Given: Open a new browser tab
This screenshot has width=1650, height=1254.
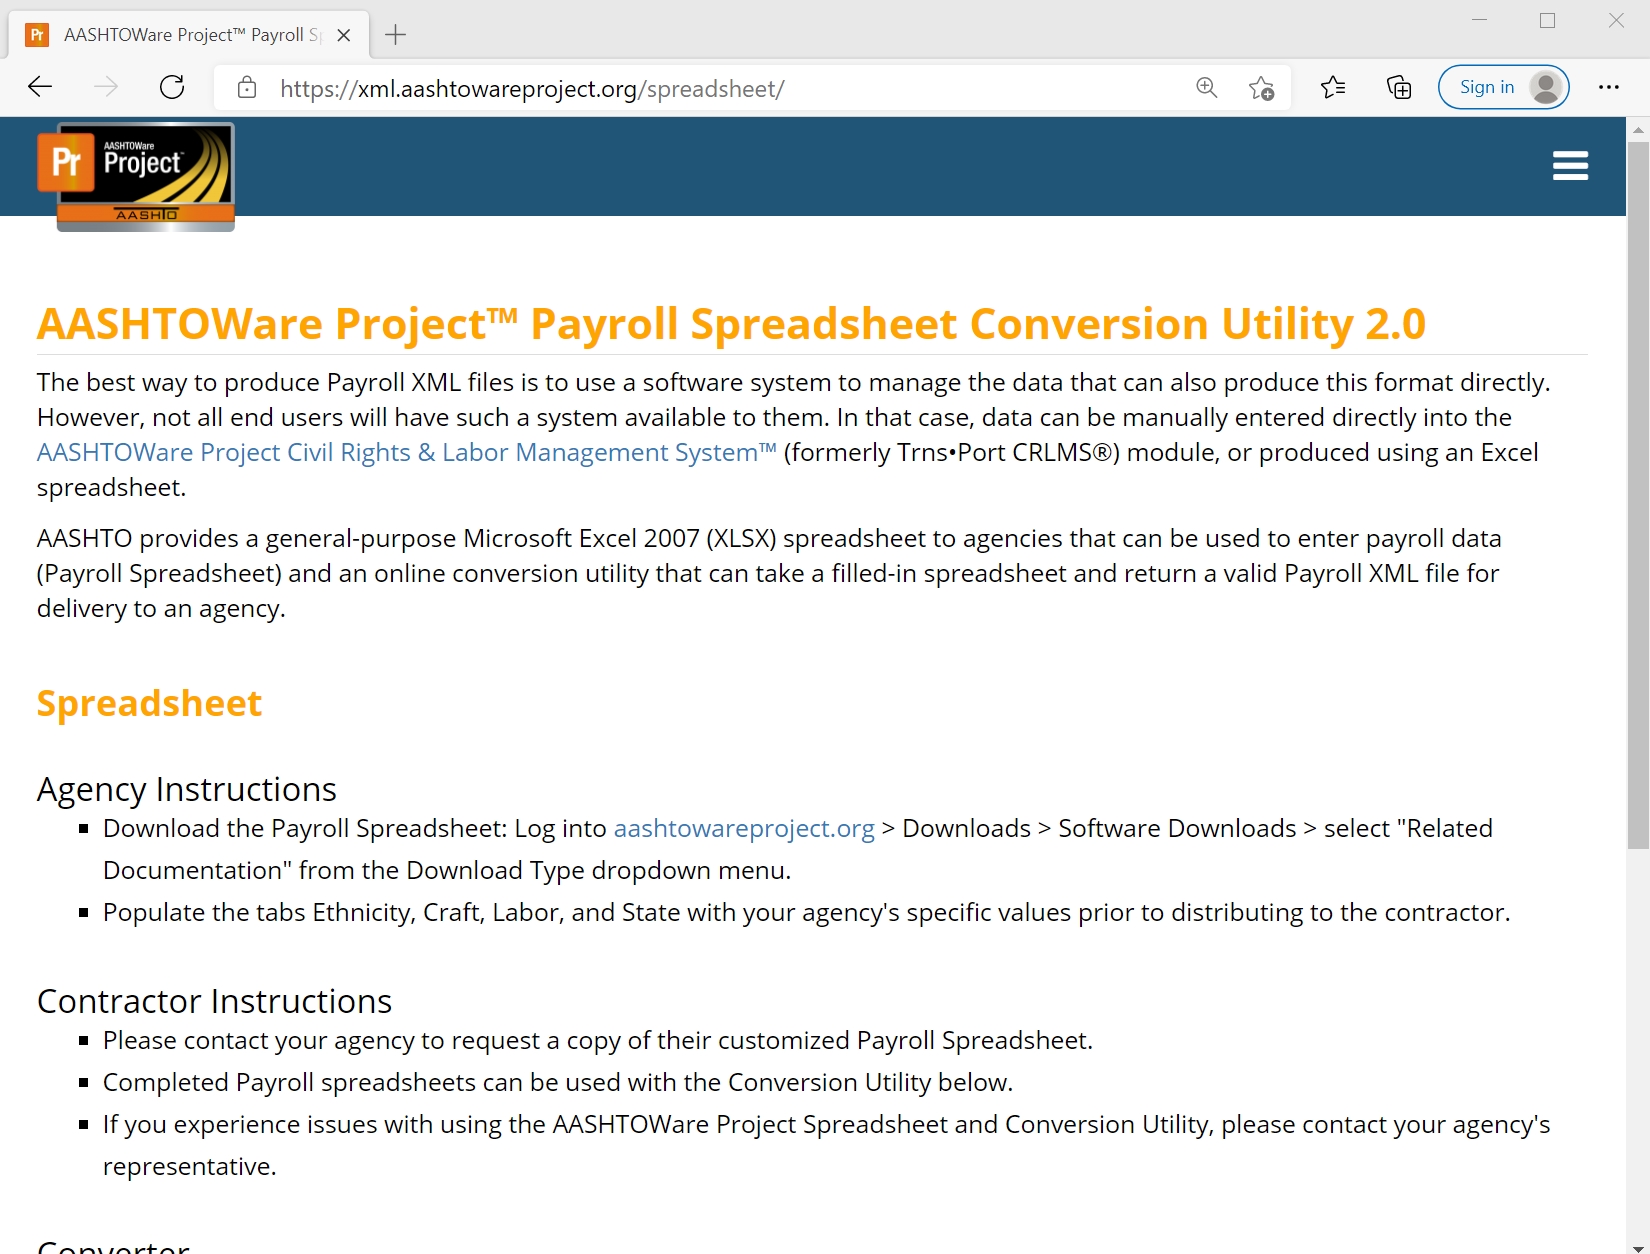Looking at the screenshot, I should (x=396, y=35).
